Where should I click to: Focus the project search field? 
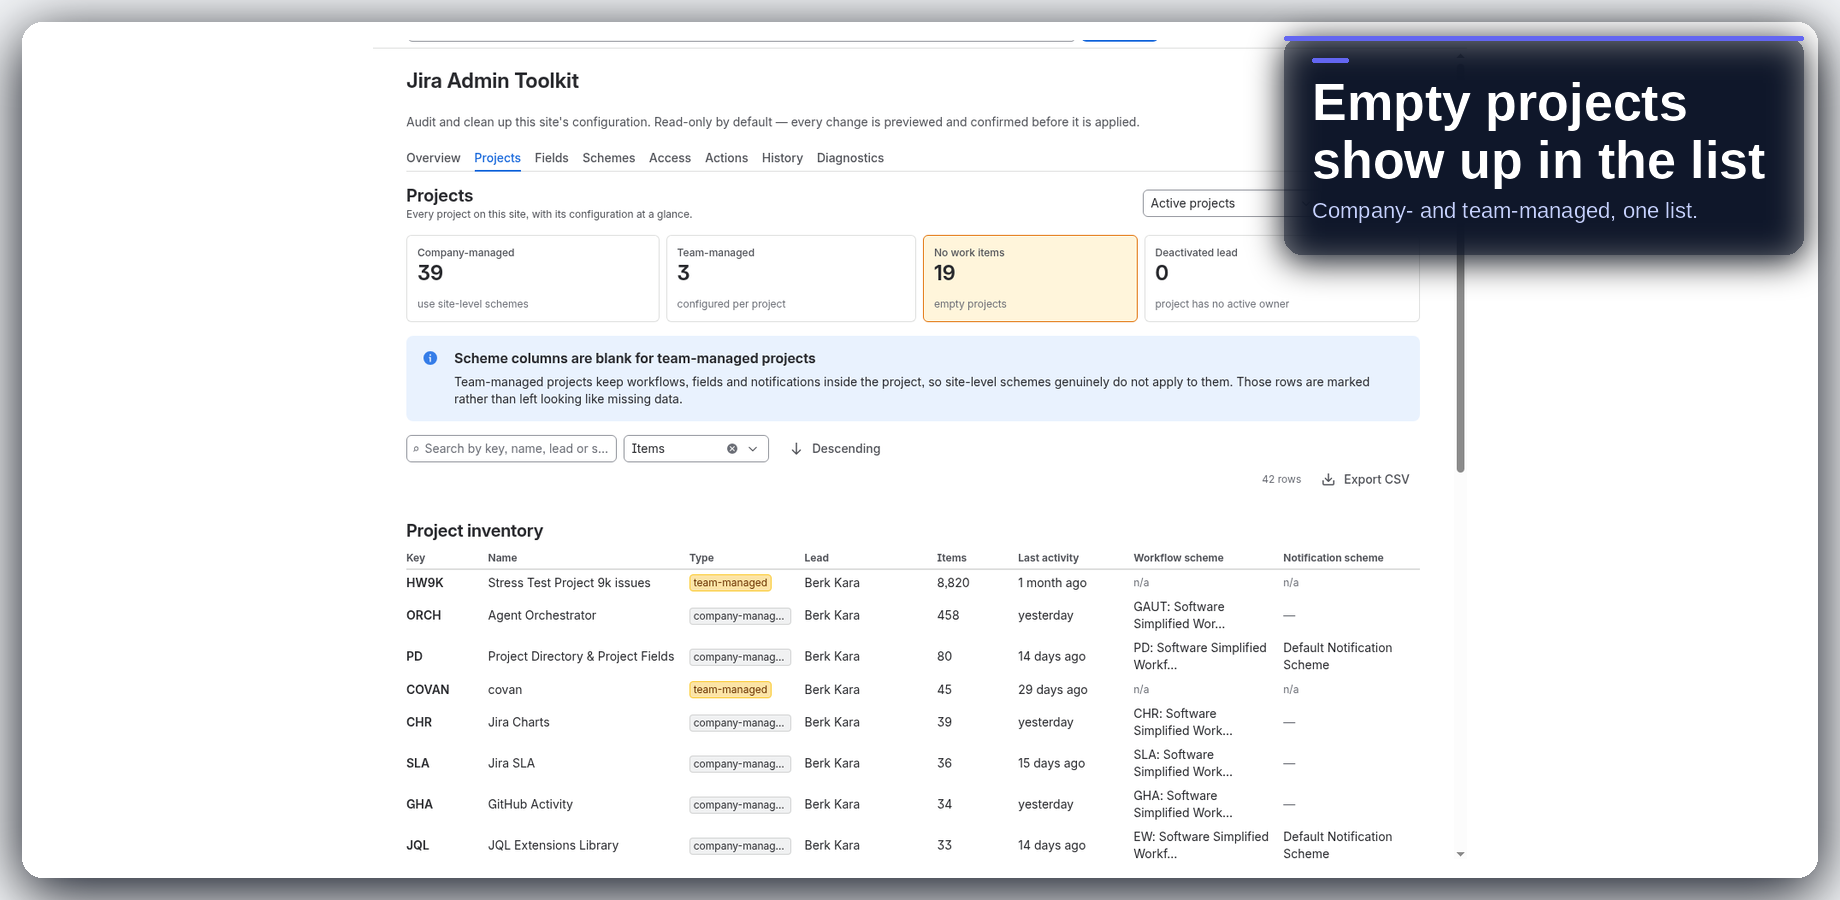[x=511, y=449]
